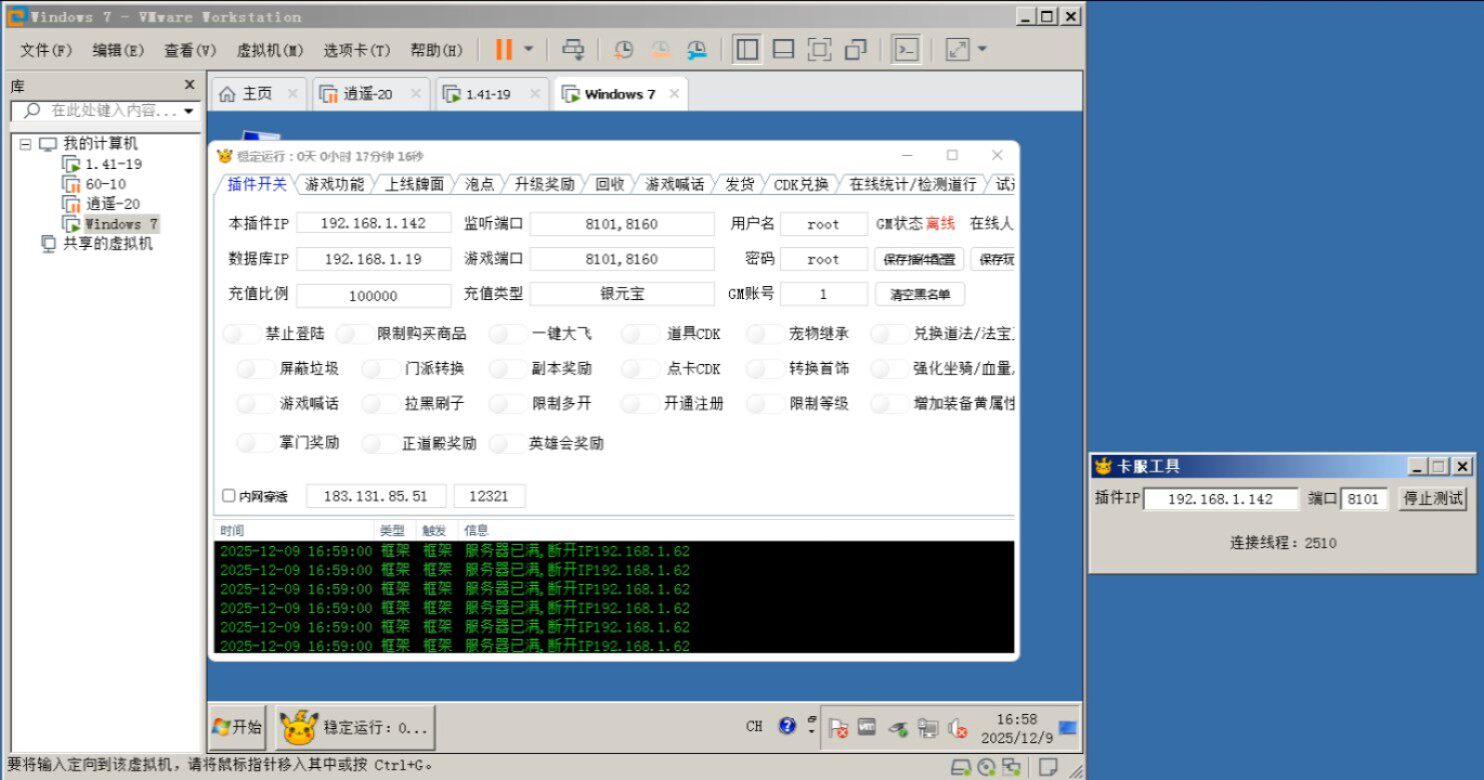Click the guest network tray icon

point(928,729)
